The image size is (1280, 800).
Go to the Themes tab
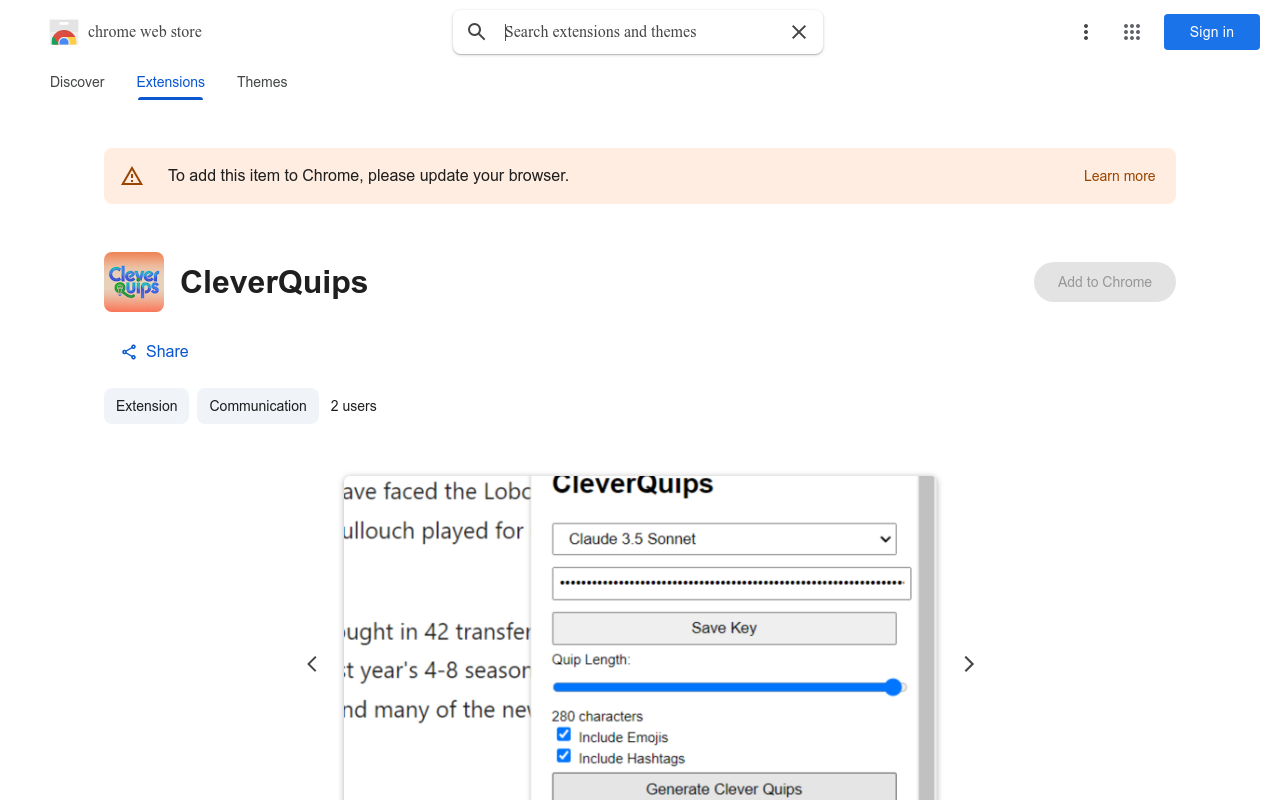[x=262, y=82]
